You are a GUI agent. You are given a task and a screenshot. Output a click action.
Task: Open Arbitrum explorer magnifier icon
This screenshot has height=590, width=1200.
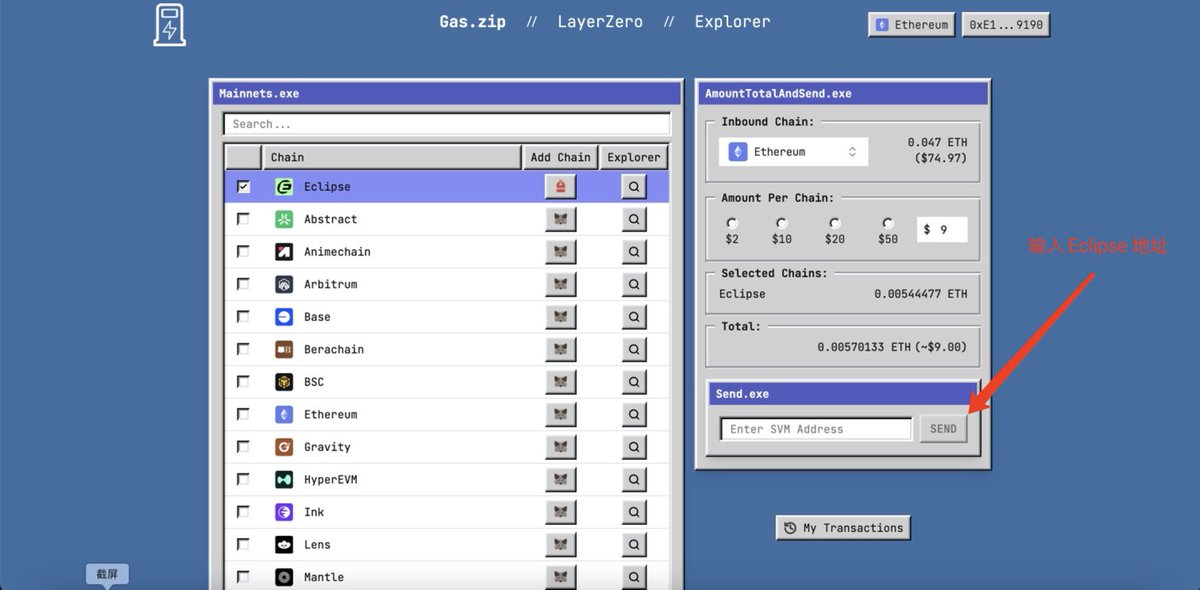click(x=634, y=284)
